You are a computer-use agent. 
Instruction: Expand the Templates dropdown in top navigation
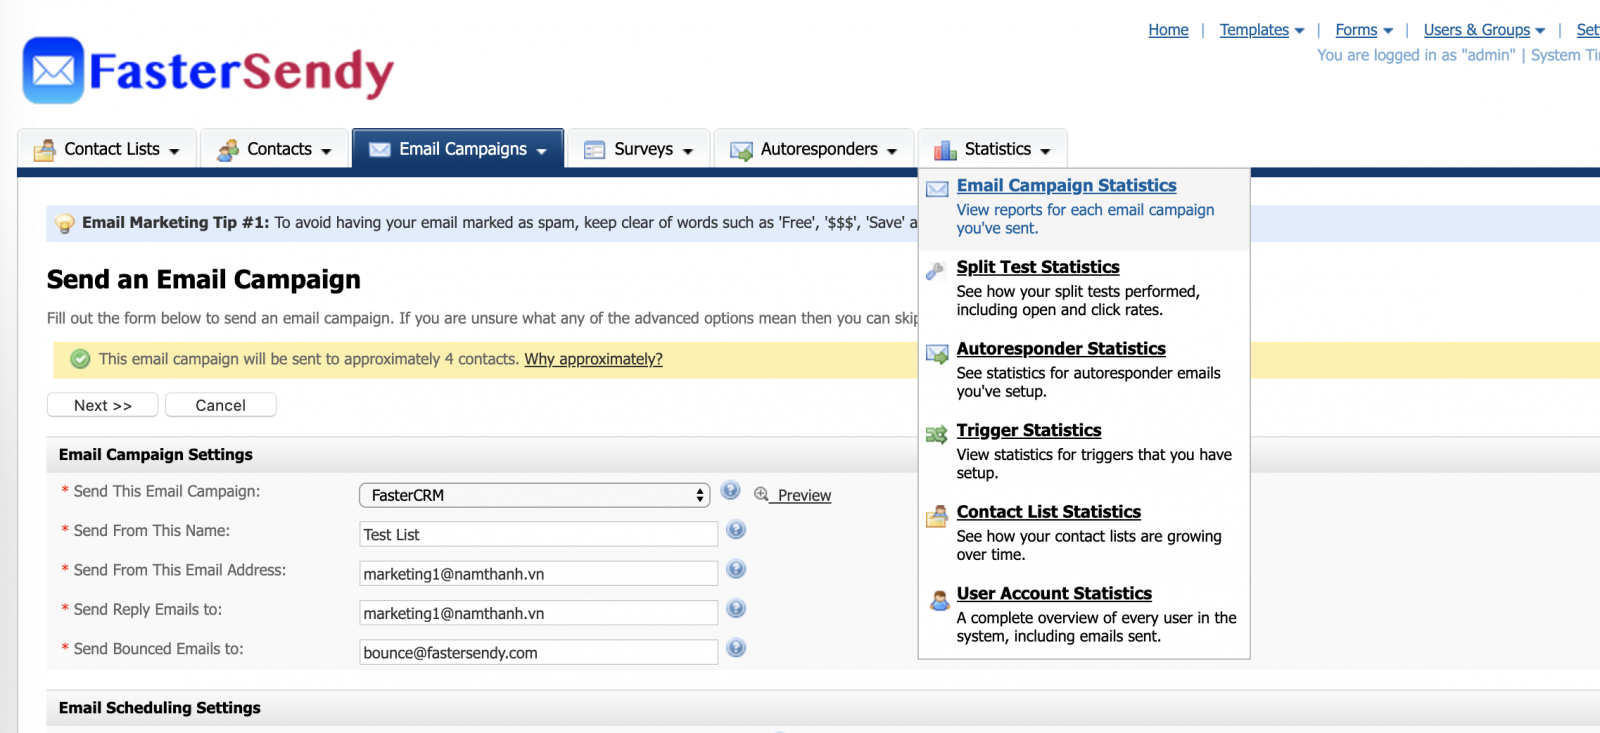(1261, 30)
